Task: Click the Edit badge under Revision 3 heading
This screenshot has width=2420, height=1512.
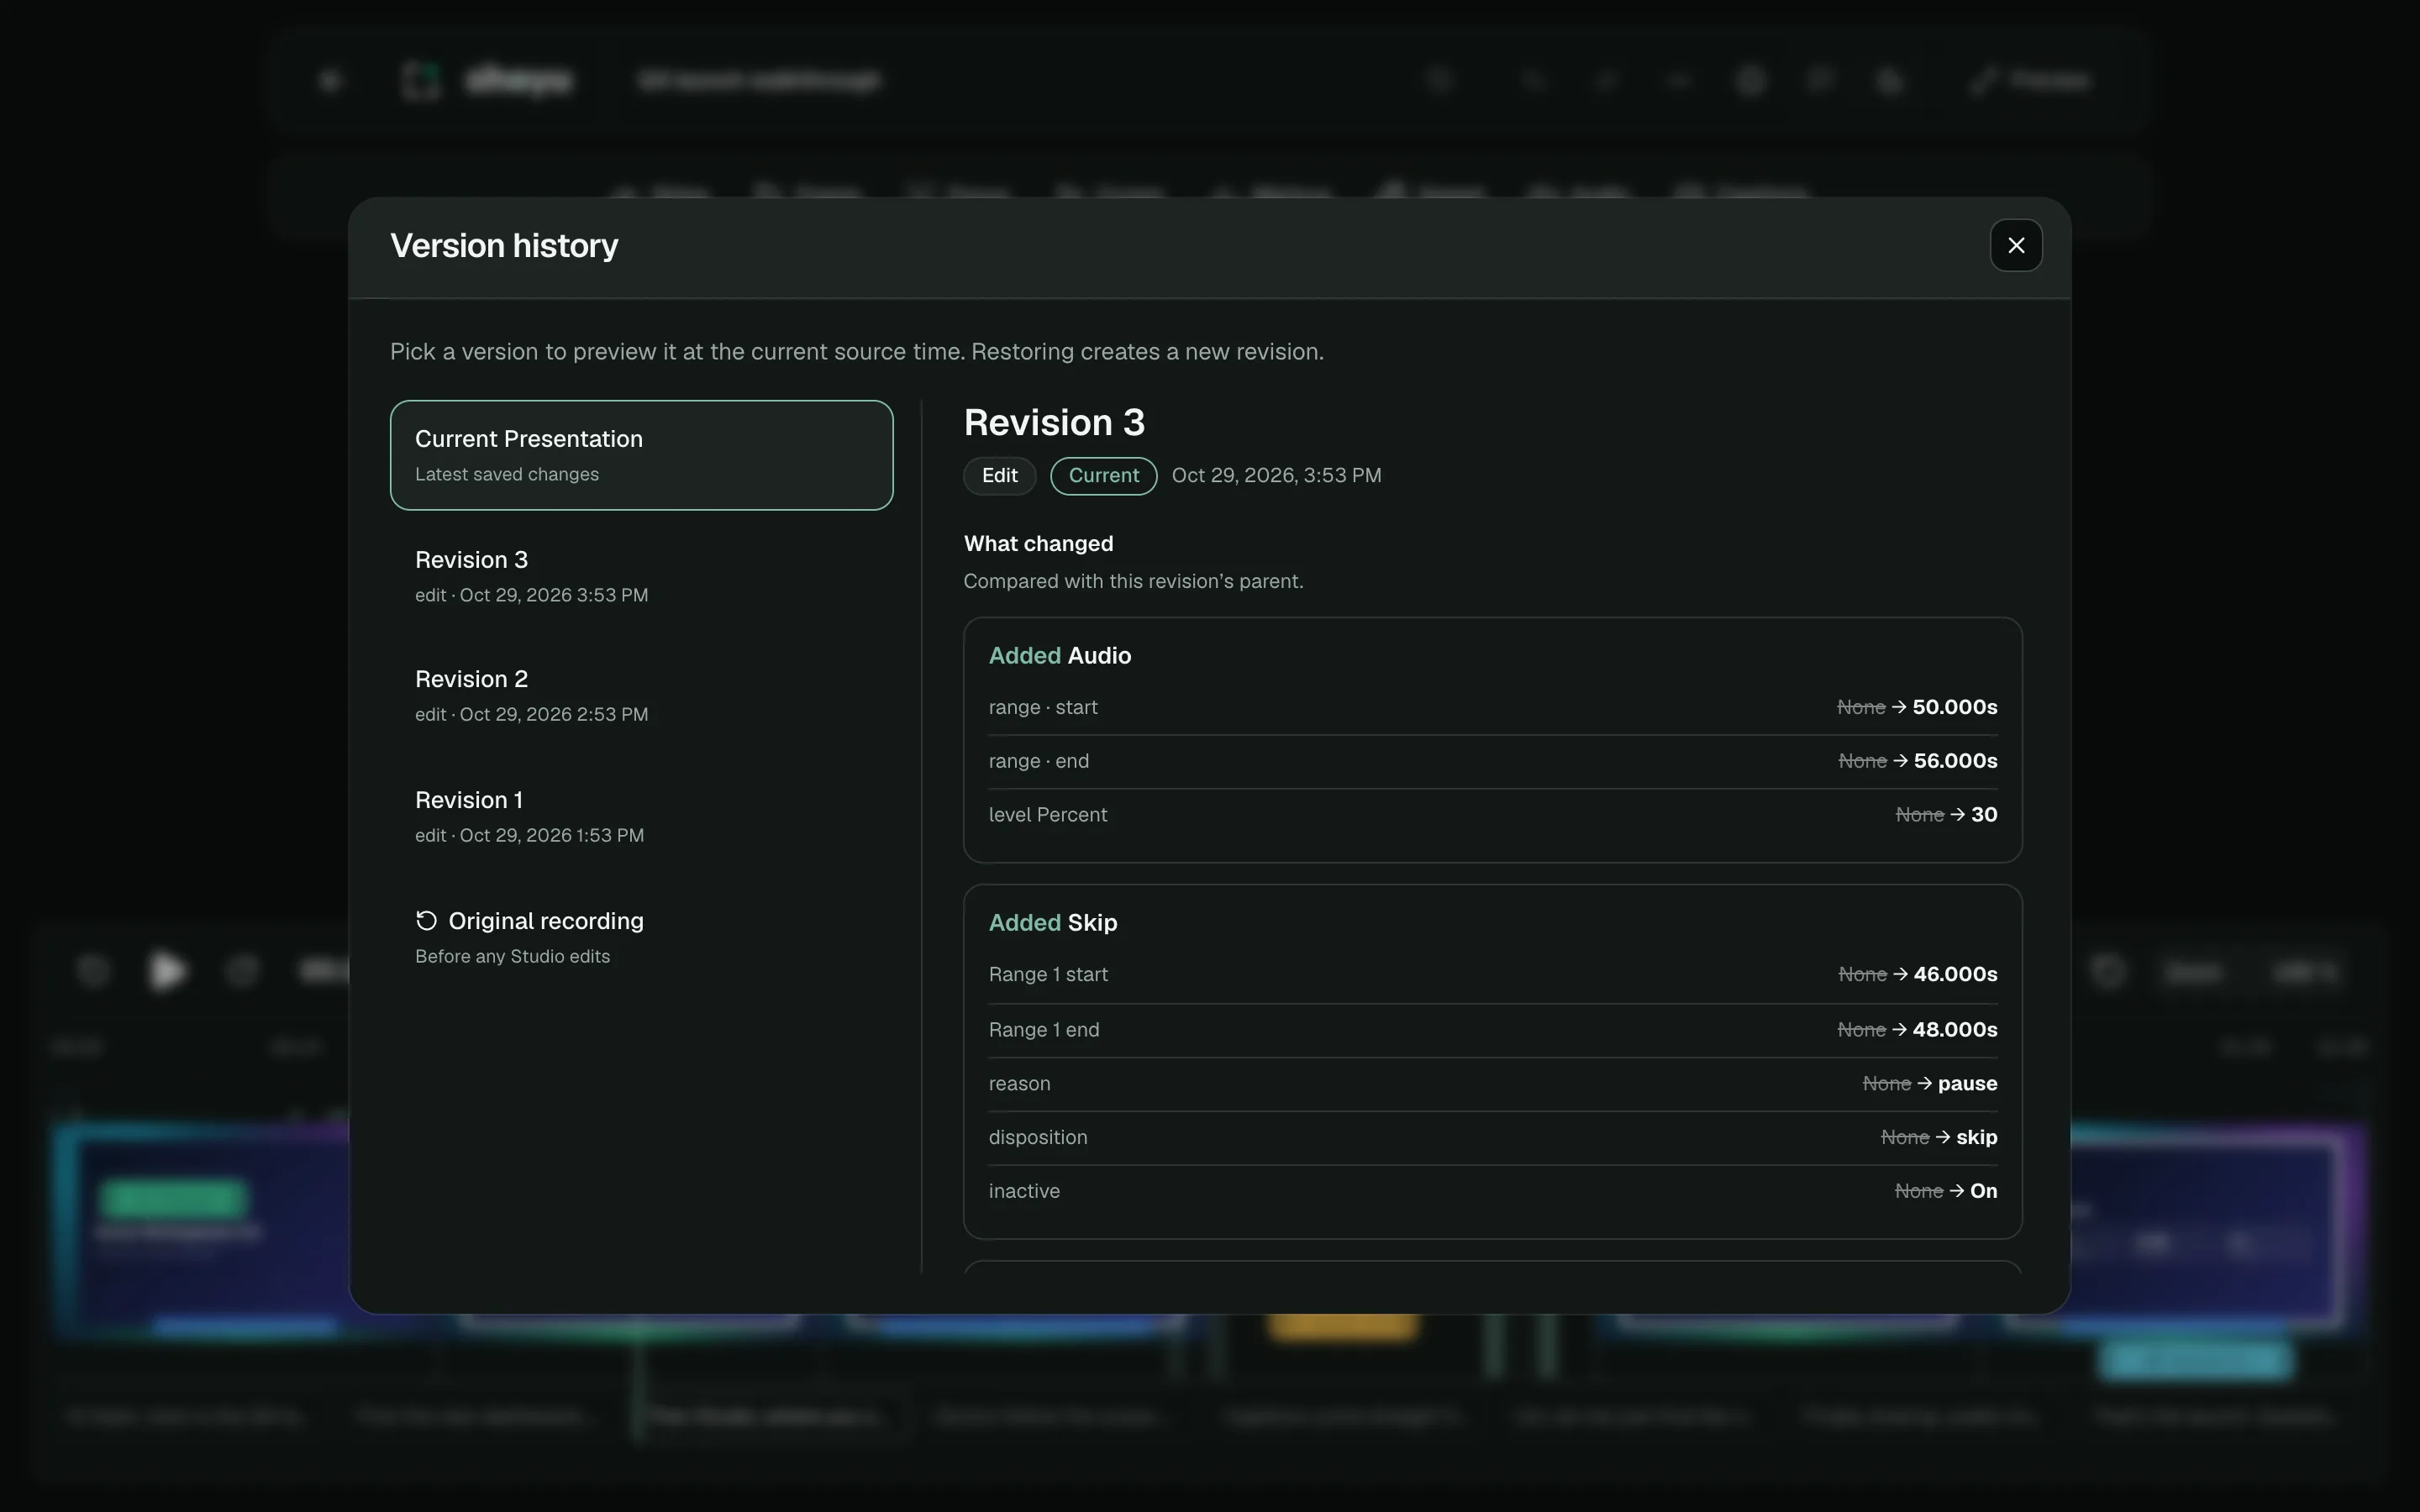Action: pos(999,475)
